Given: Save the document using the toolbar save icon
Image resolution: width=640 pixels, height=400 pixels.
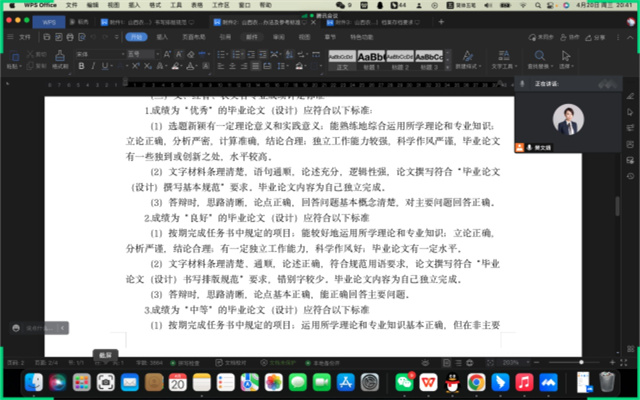Looking at the screenshot, I should tap(47, 37).
